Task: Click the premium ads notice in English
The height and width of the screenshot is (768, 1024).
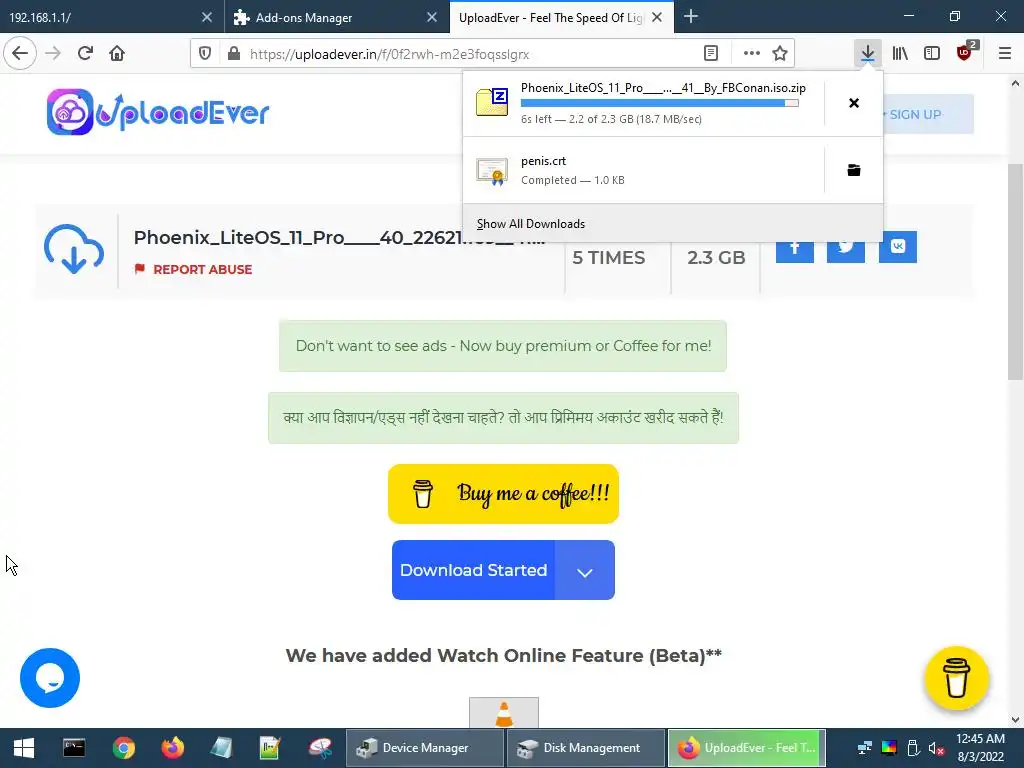Action: click(x=503, y=346)
